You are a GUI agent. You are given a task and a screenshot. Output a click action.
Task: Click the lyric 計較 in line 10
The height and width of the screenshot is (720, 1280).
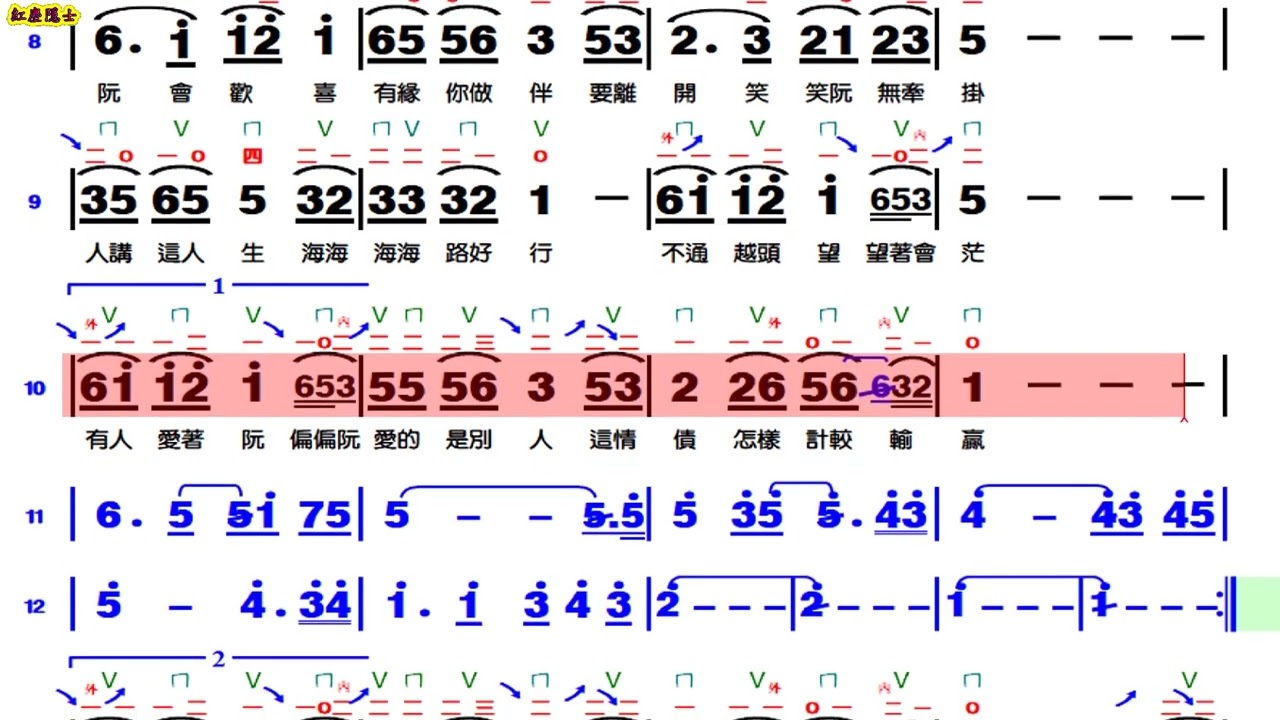click(829, 439)
